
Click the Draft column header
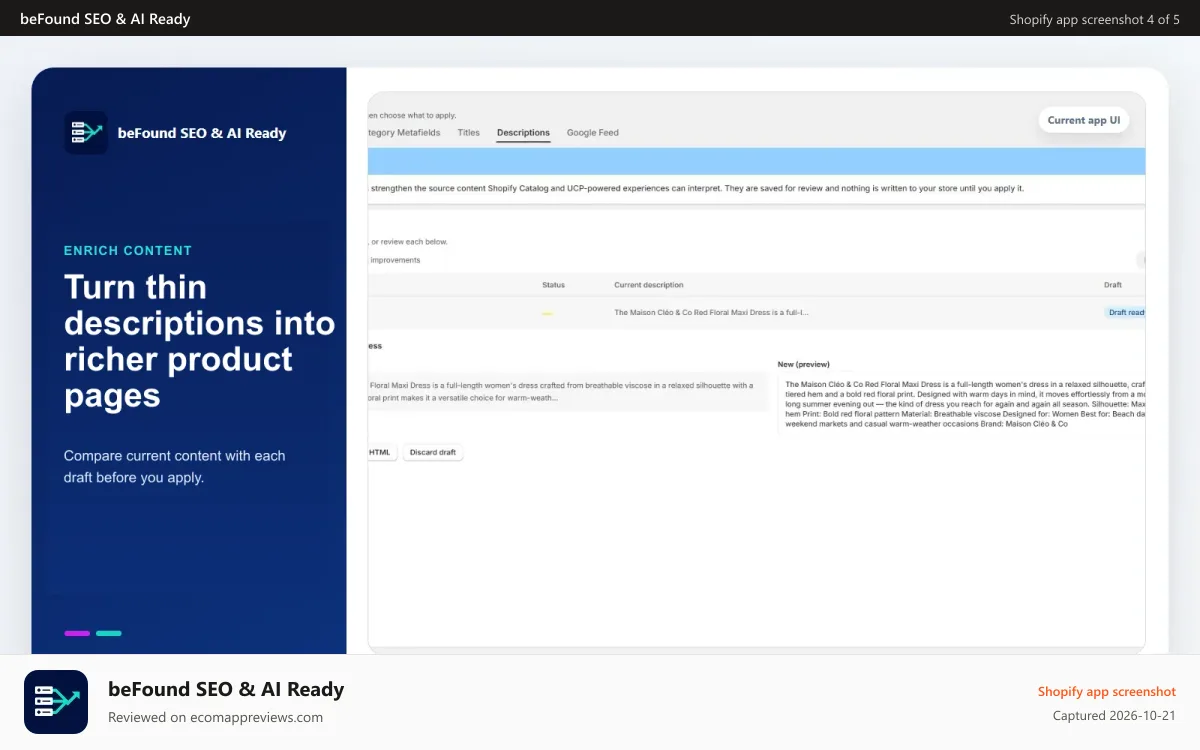tap(1113, 285)
